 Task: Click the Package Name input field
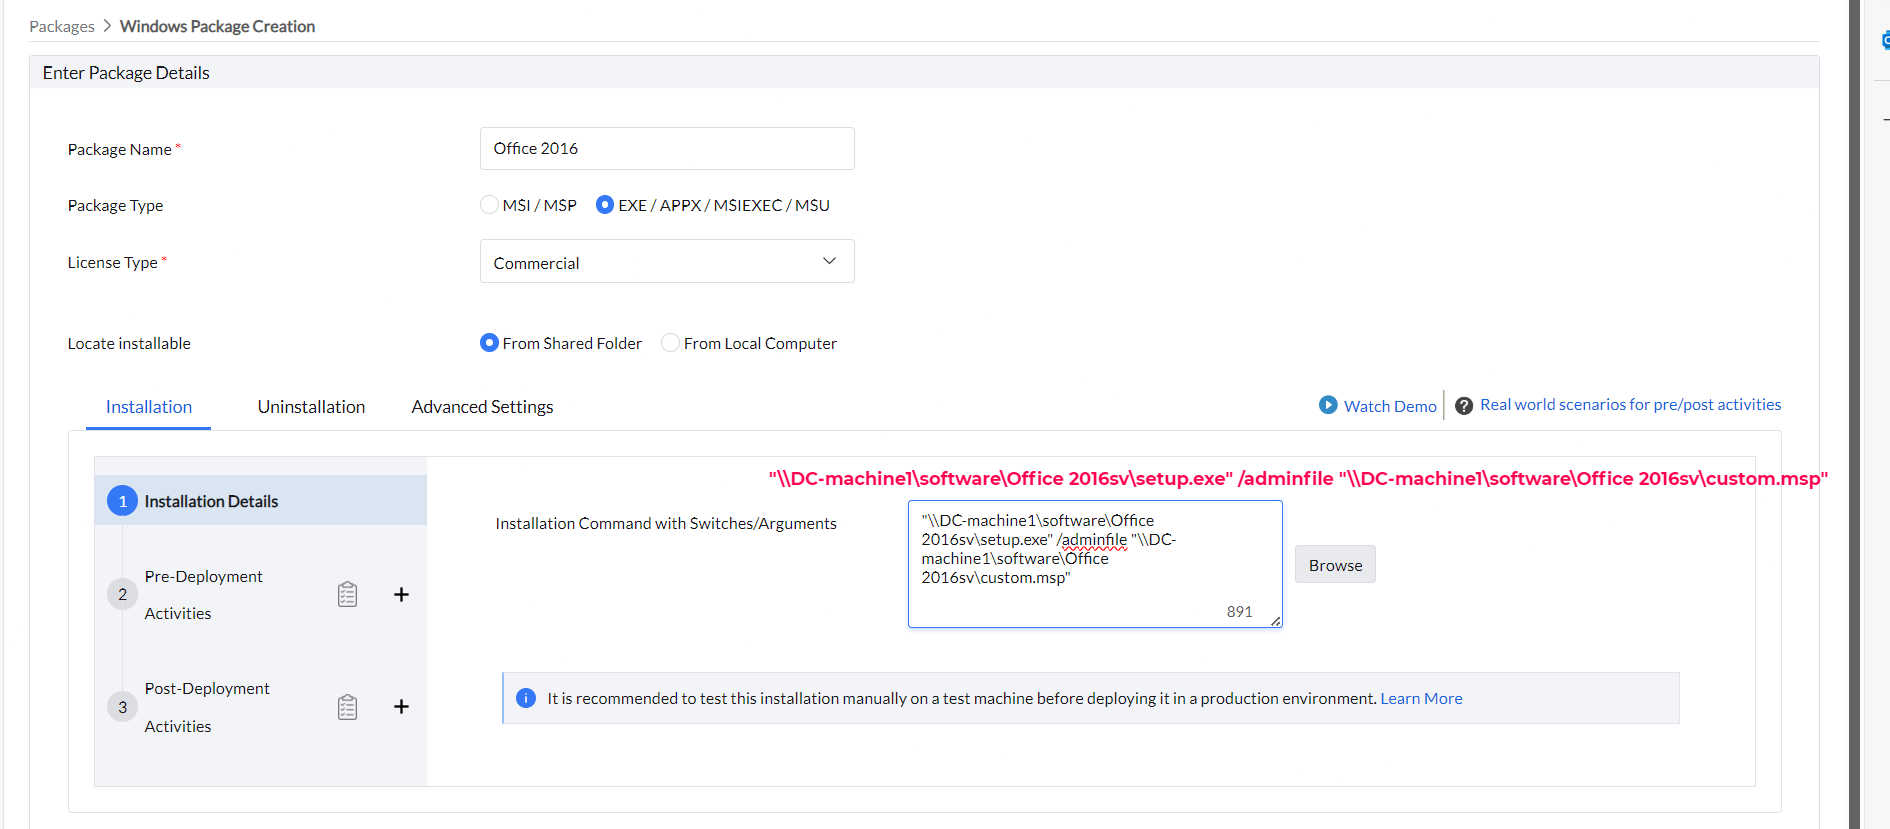[667, 148]
